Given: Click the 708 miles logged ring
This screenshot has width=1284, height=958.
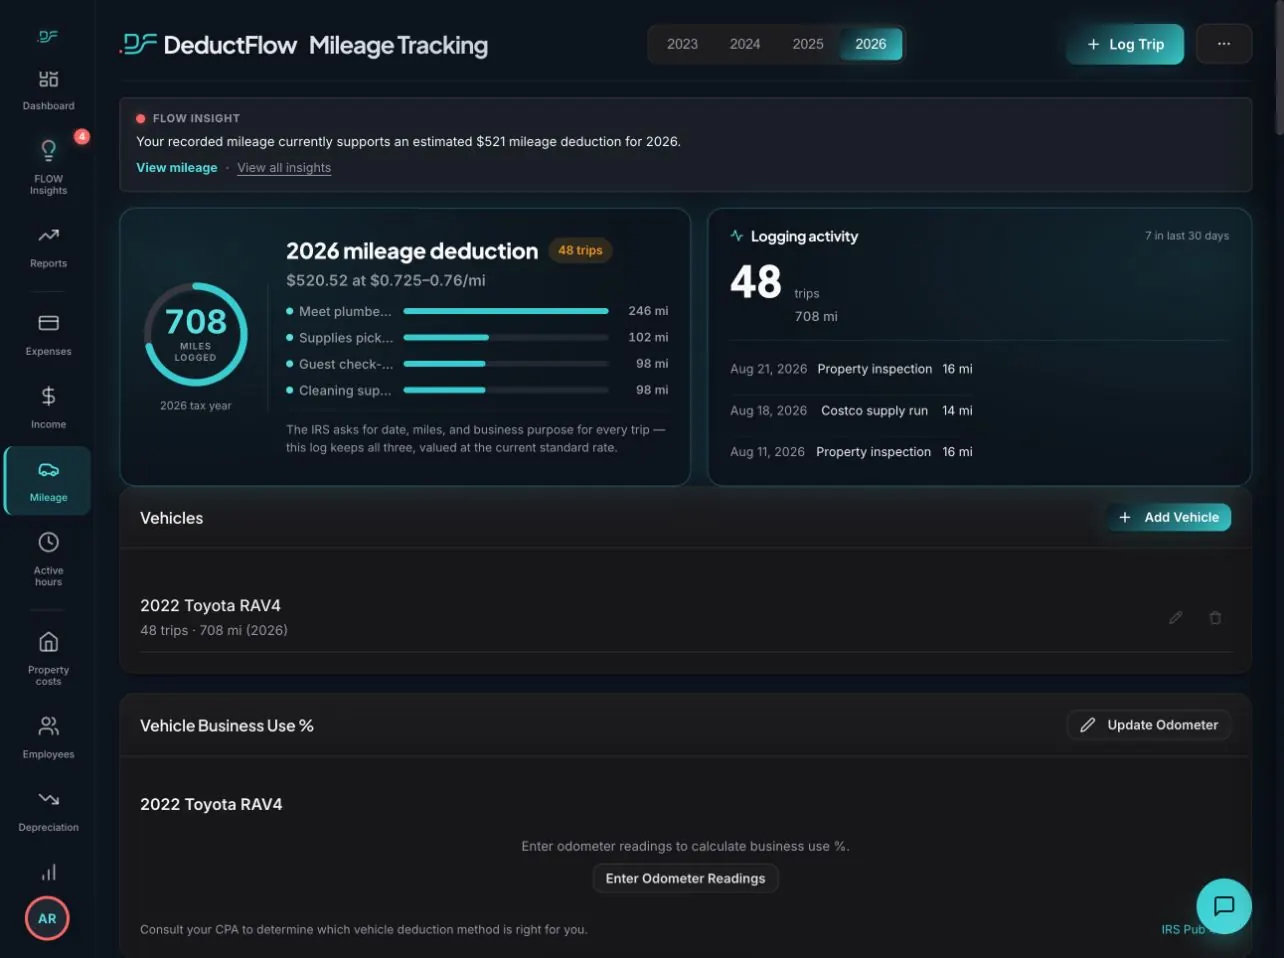Looking at the screenshot, I should point(196,334).
